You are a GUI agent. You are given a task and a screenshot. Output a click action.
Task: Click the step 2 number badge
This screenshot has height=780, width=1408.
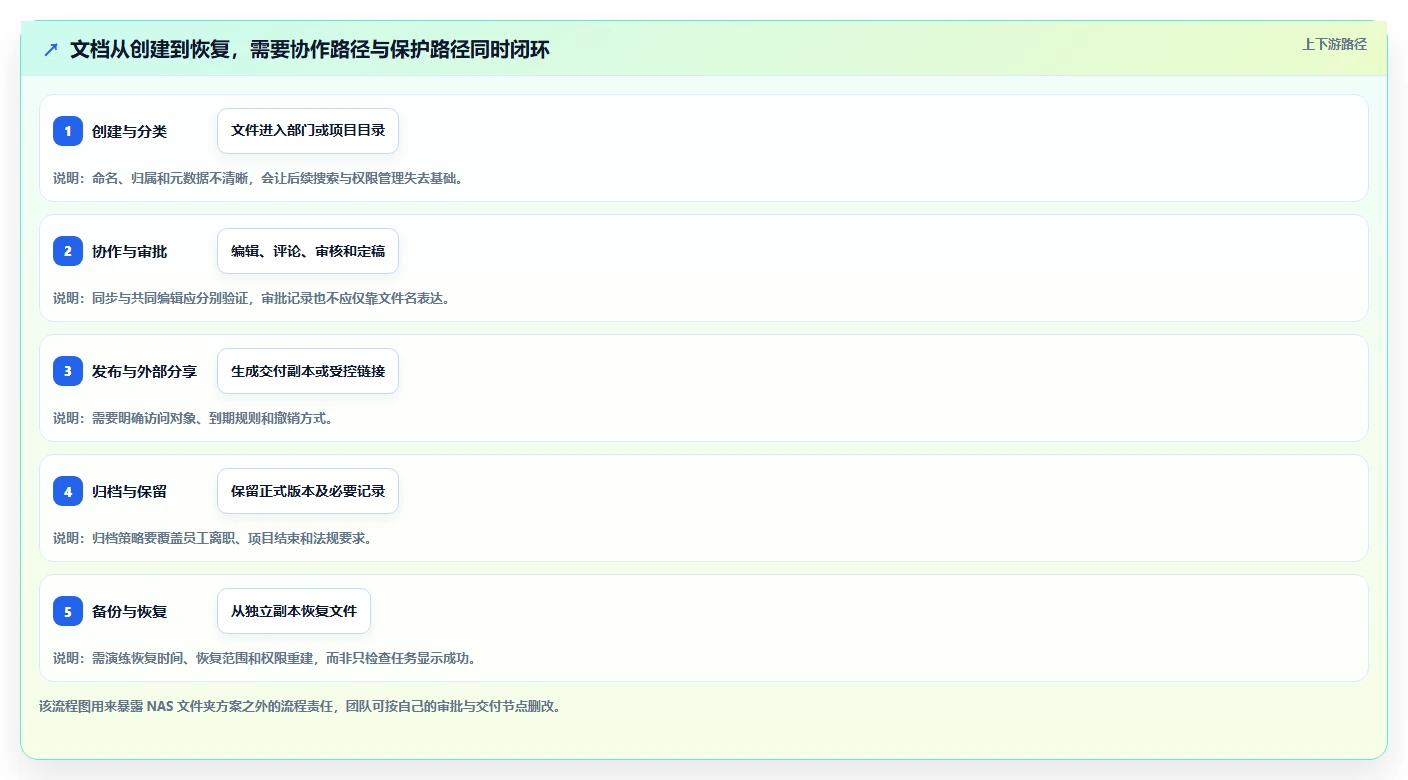pos(68,251)
